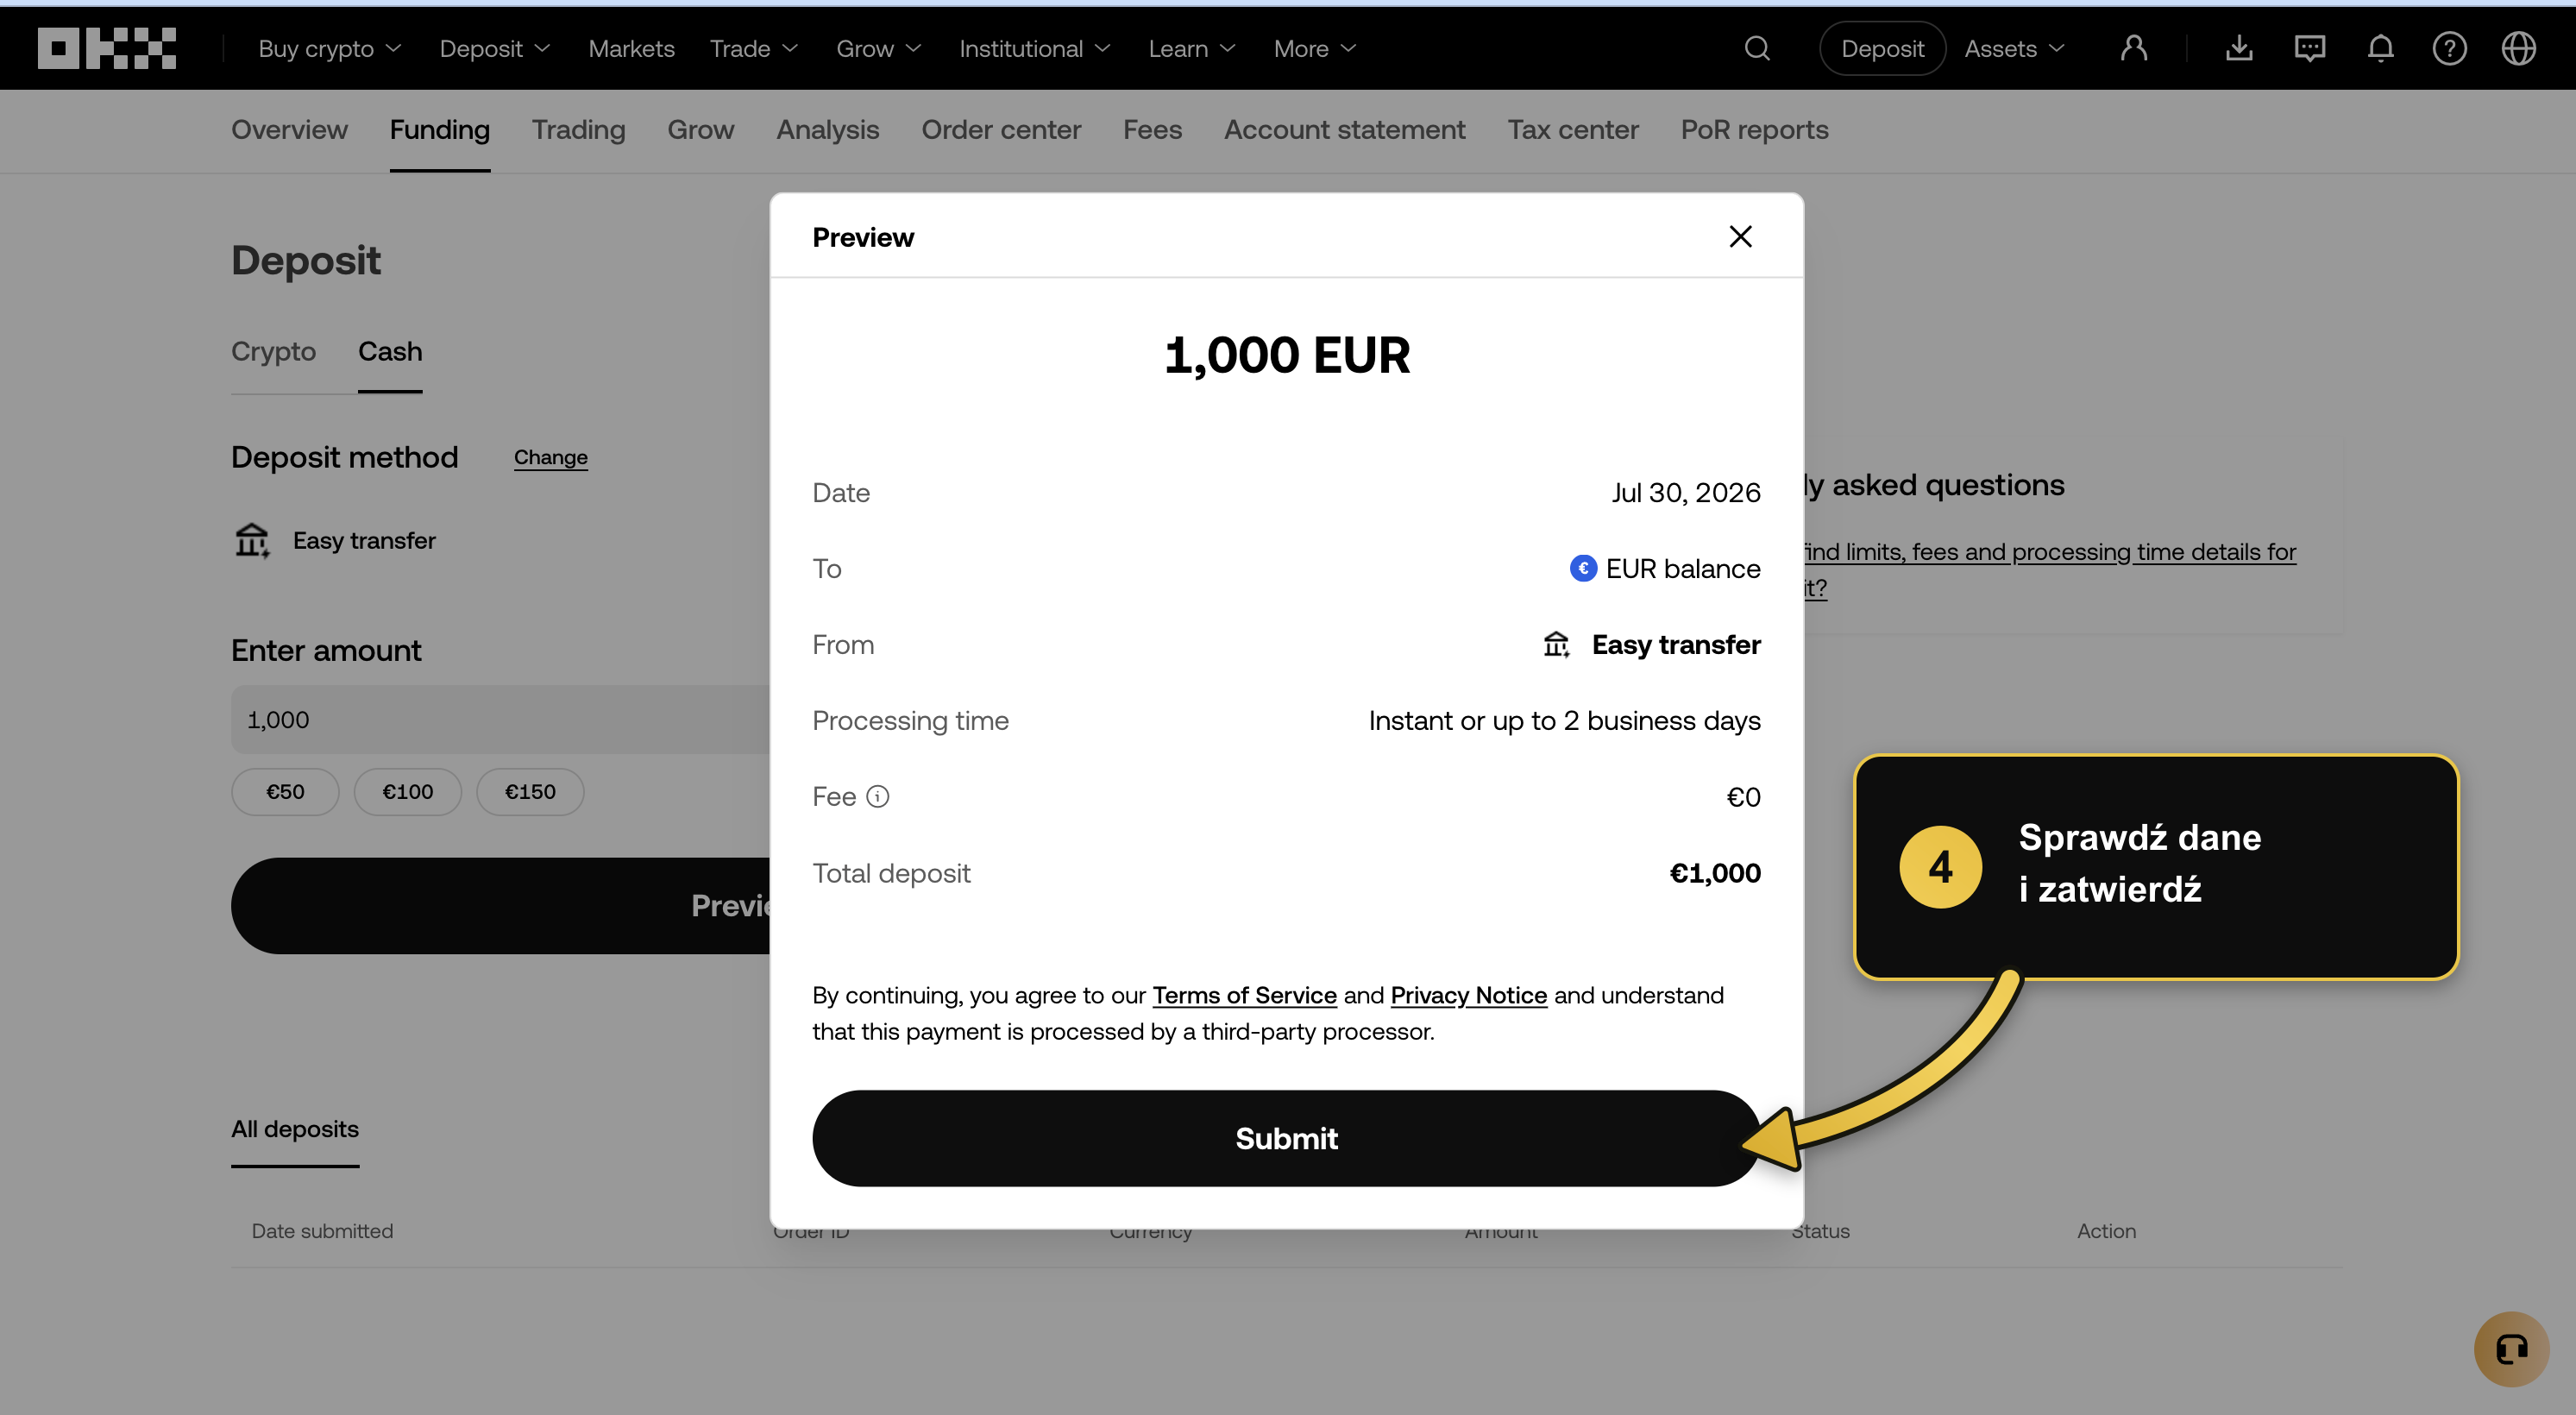Viewport: 2576px width, 1415px height.
Task: Open the Terms of Service link
Action: (1244, 995)
